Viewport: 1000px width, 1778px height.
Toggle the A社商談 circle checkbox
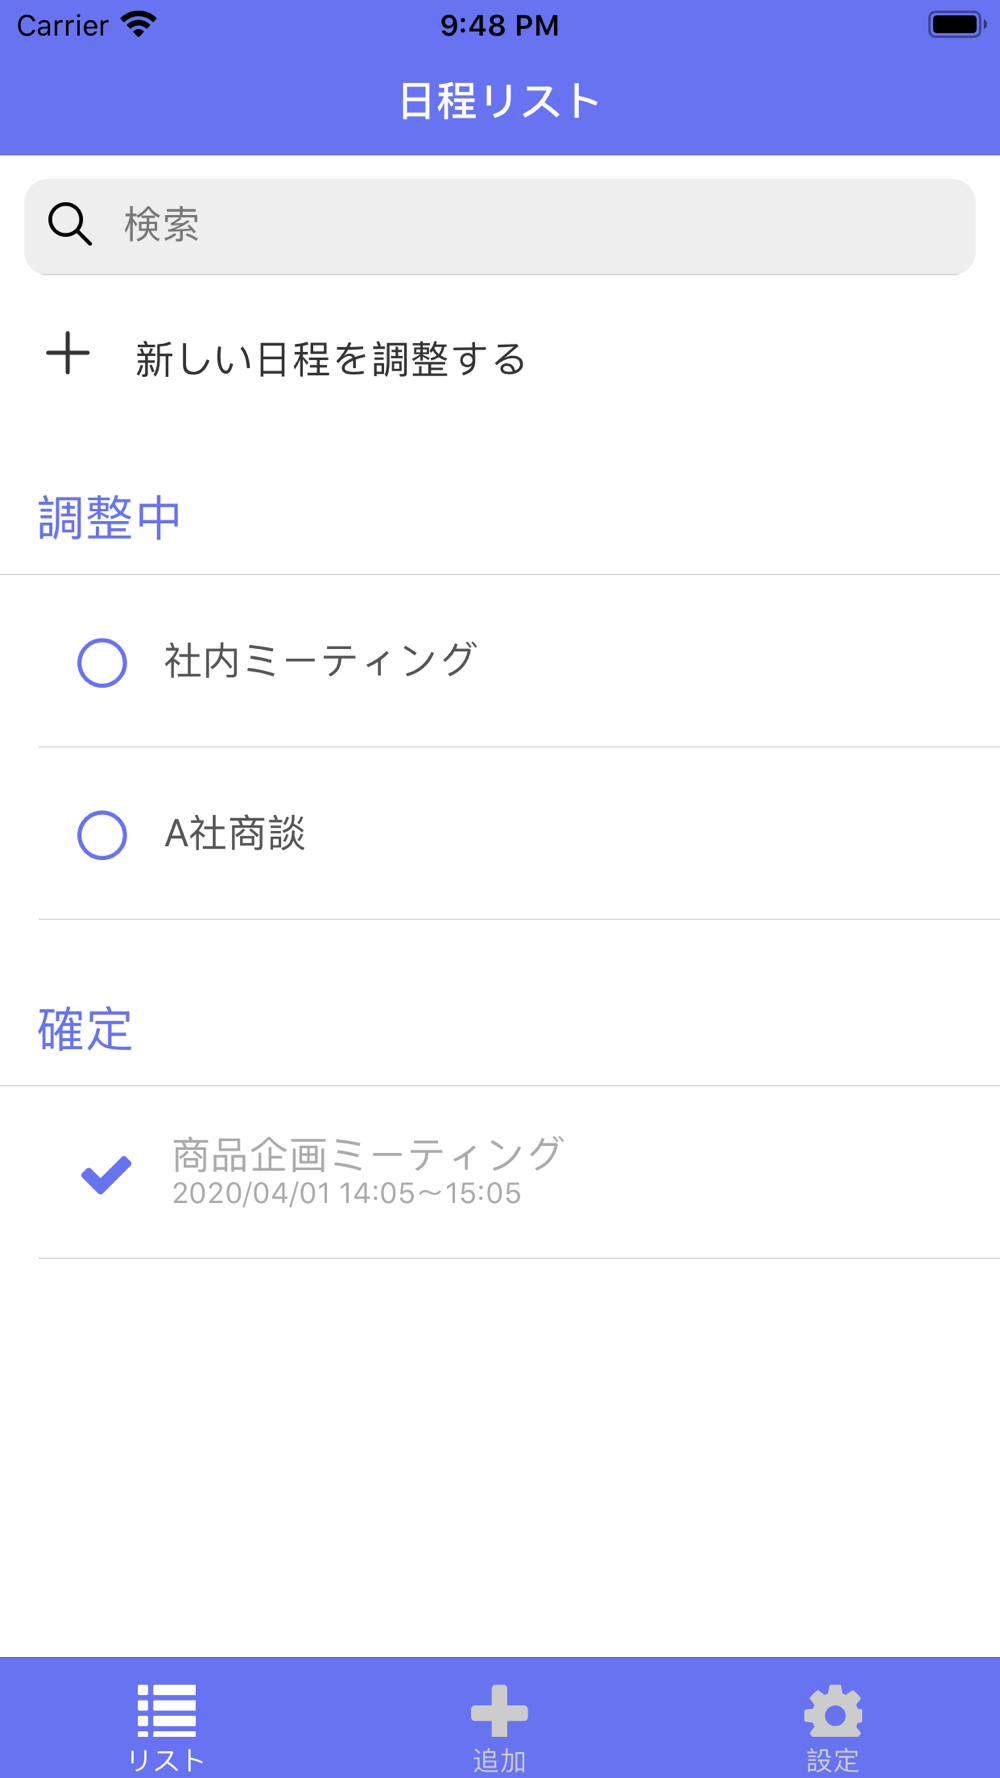click(x=102, y=835)
